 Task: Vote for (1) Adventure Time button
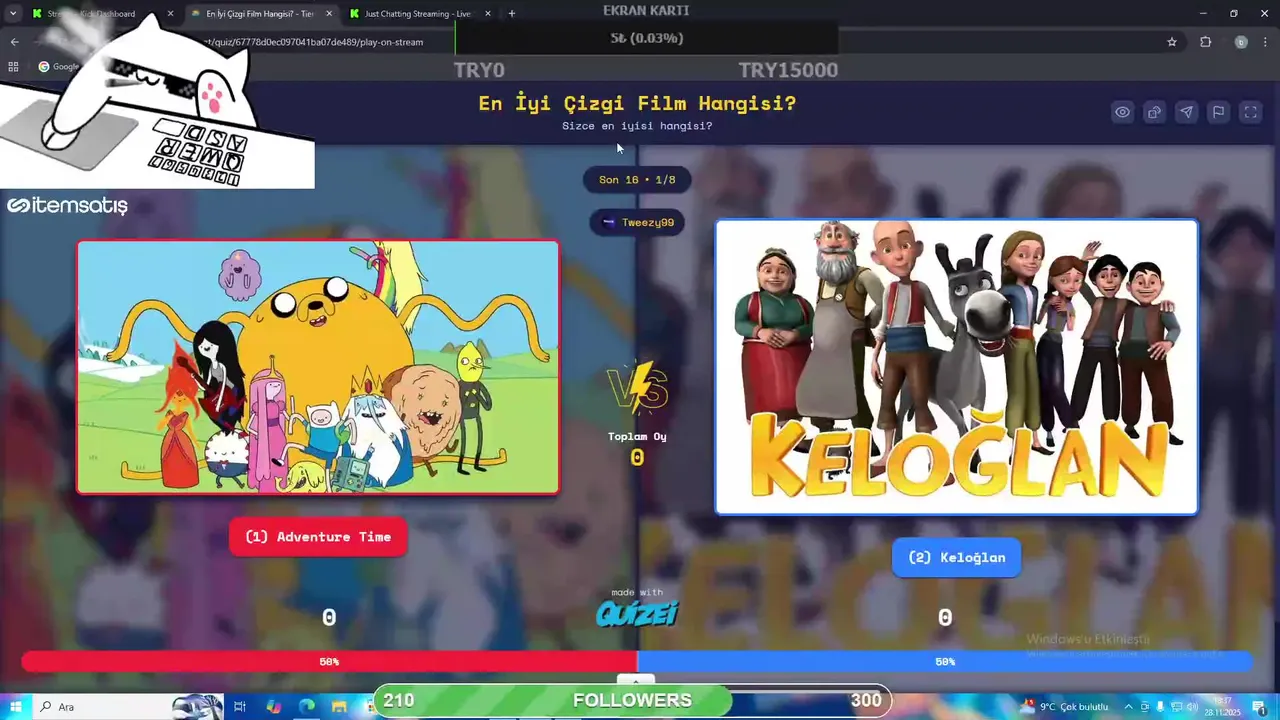[x=318, y=537]
